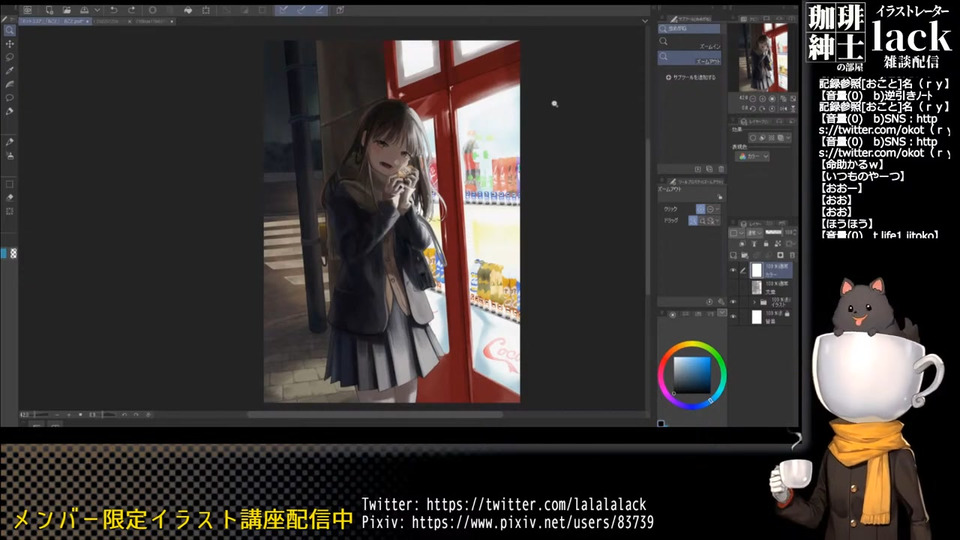The image size is (960, 540).
Task: Switch to the third canvas tab
Action: 154,21
